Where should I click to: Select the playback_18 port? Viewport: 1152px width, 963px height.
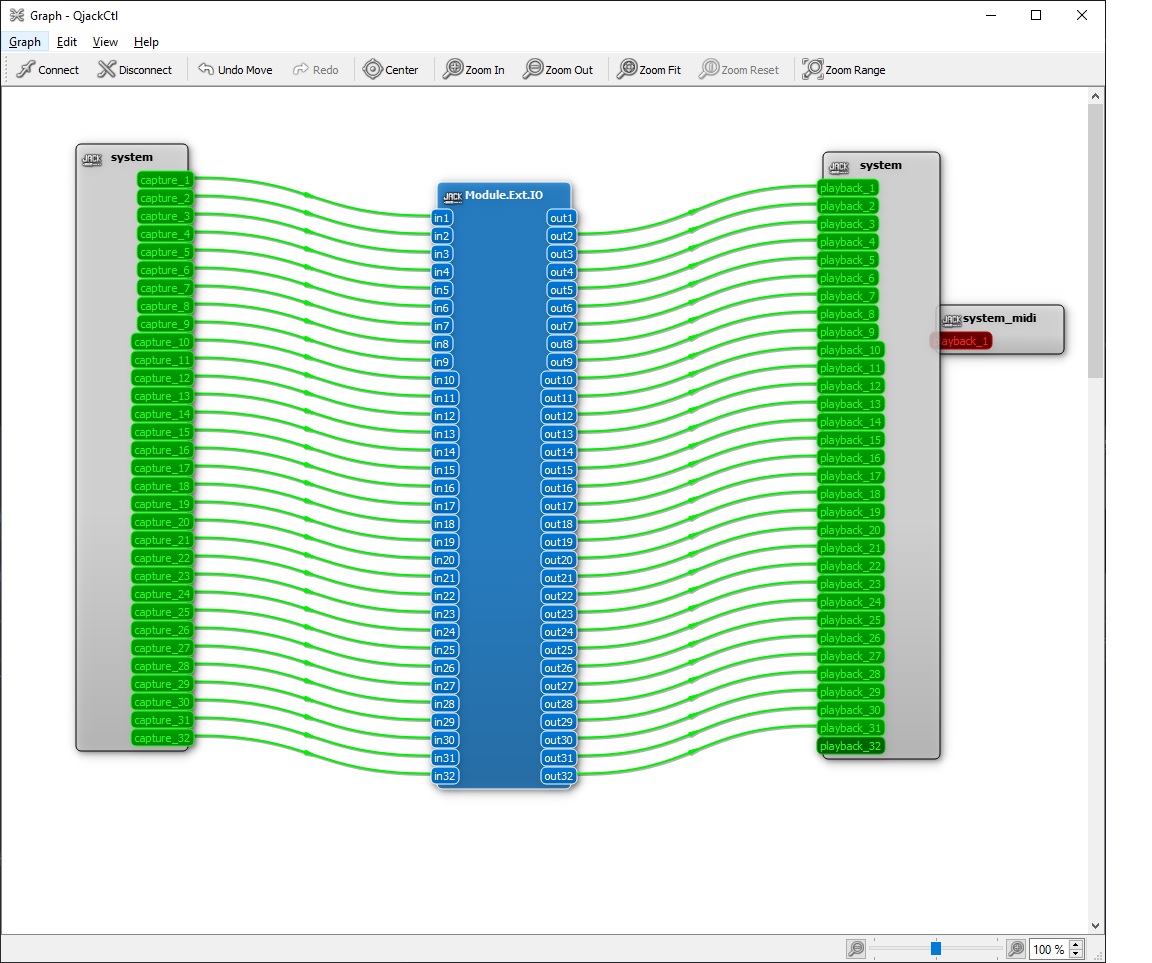[x=850, y=494]
